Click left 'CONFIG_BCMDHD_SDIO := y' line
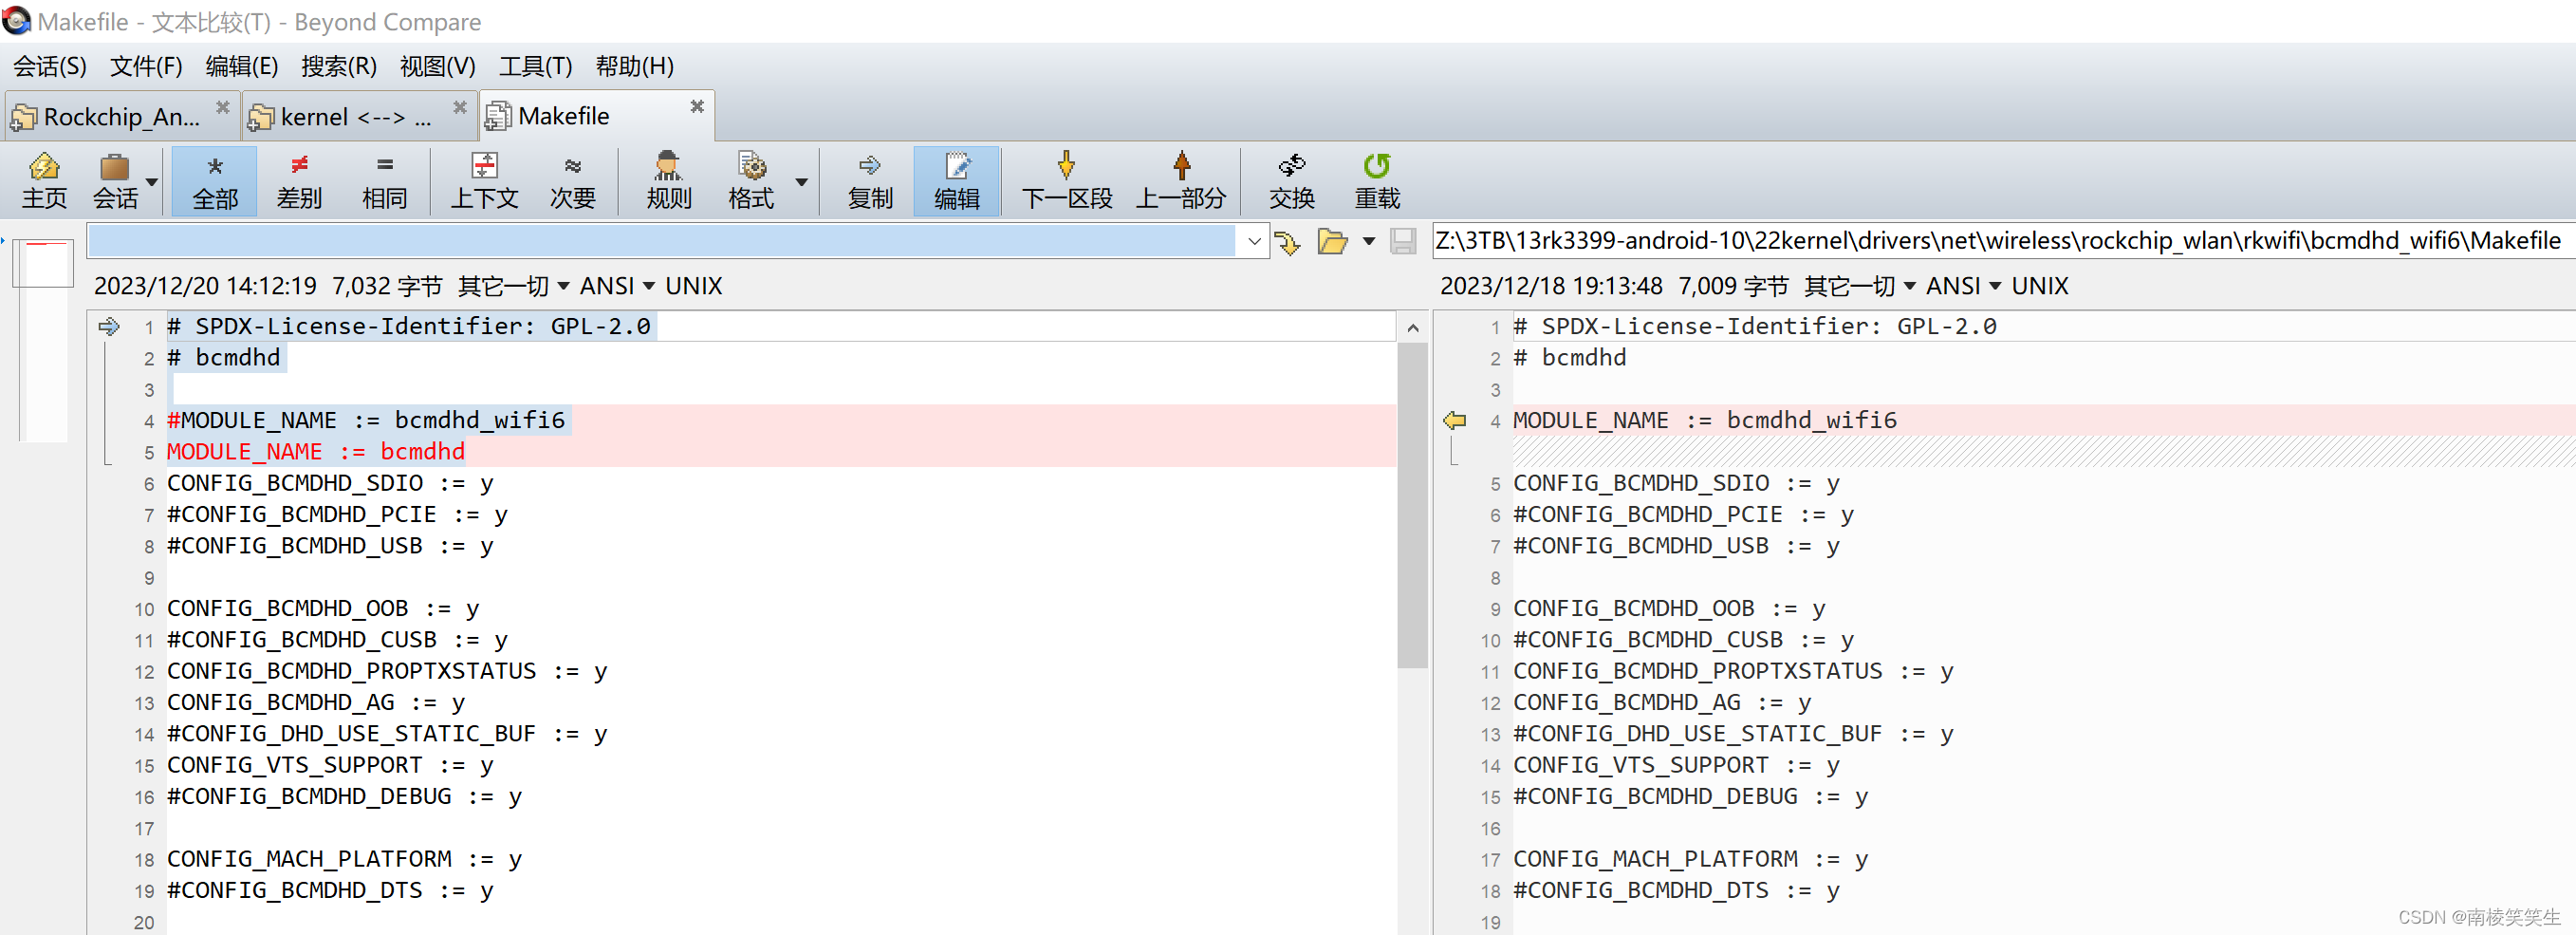The height and width of the screenshot is (935, 2576). [x=330, y=483]
